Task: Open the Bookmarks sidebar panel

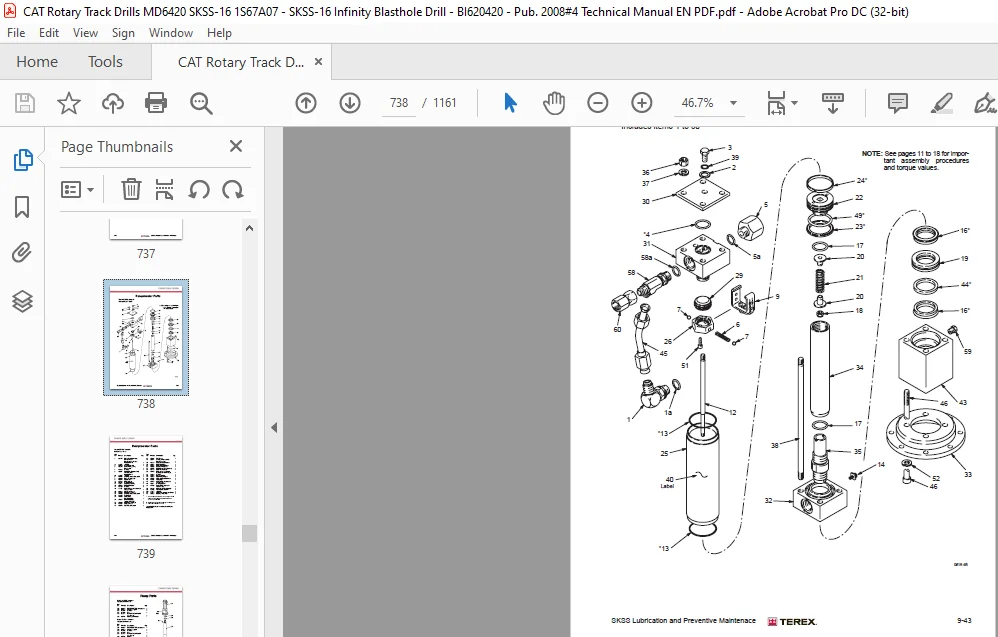Action: tap(22, 207)
